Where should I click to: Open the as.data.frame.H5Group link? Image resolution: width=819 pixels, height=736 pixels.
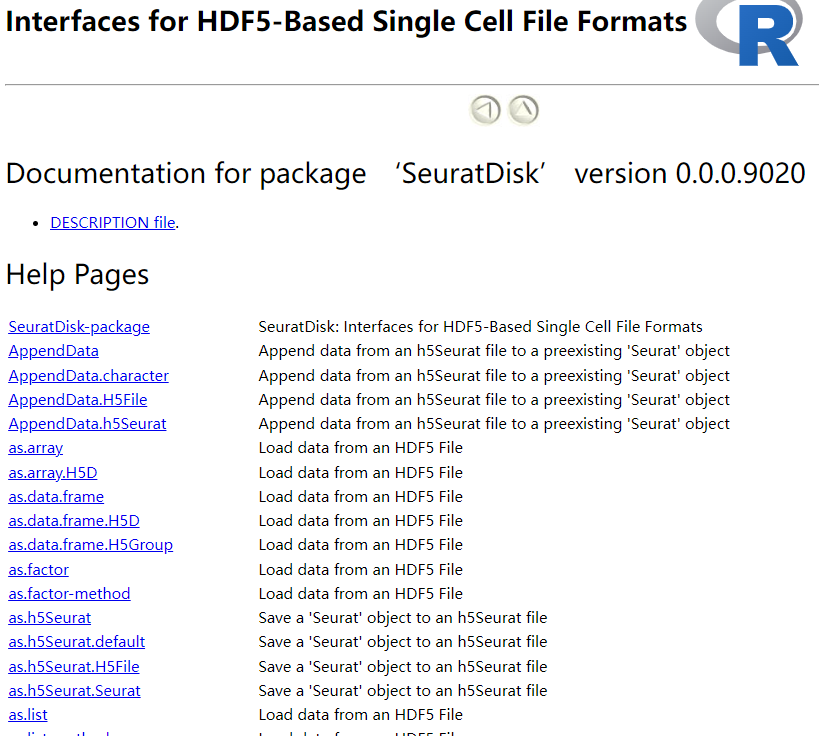pyautogui.click(x=91, y=545)
